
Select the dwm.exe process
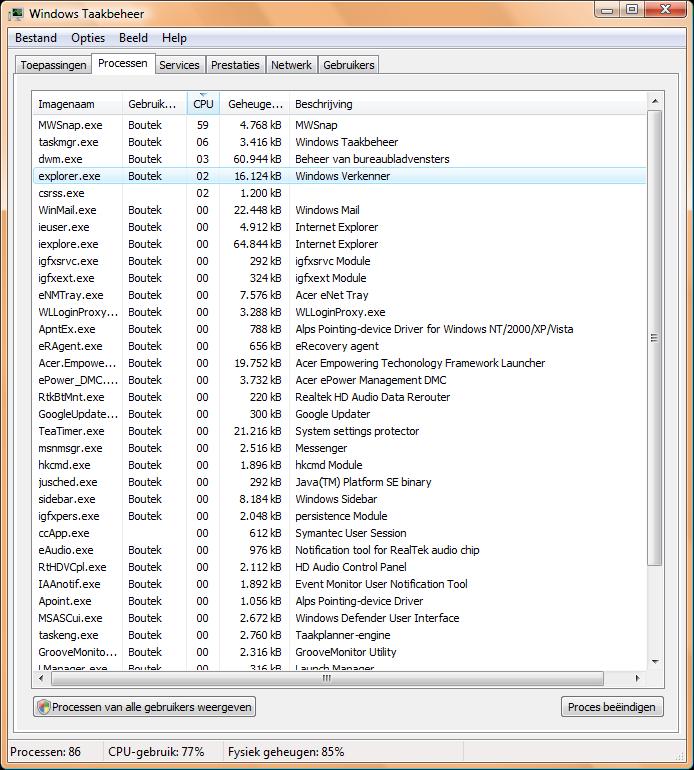coord(339,159)
